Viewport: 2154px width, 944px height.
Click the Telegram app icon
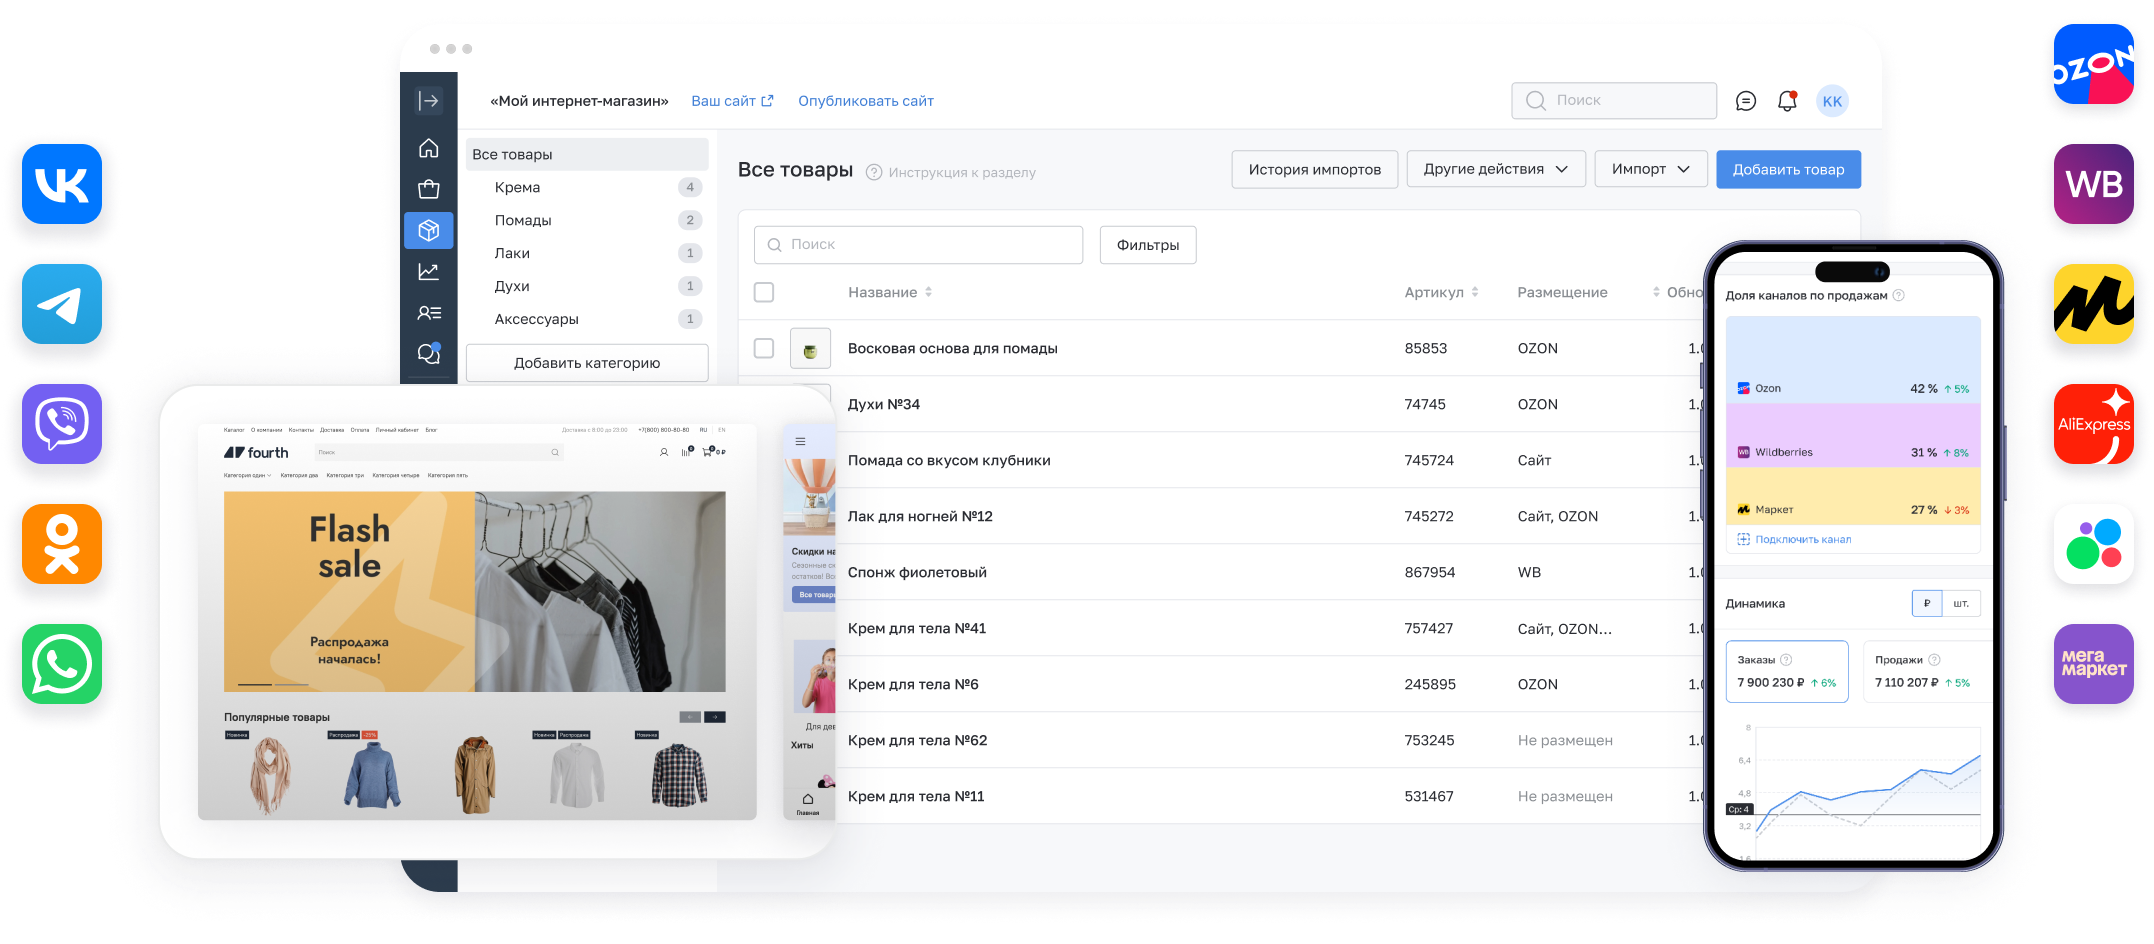coord(62,304)
